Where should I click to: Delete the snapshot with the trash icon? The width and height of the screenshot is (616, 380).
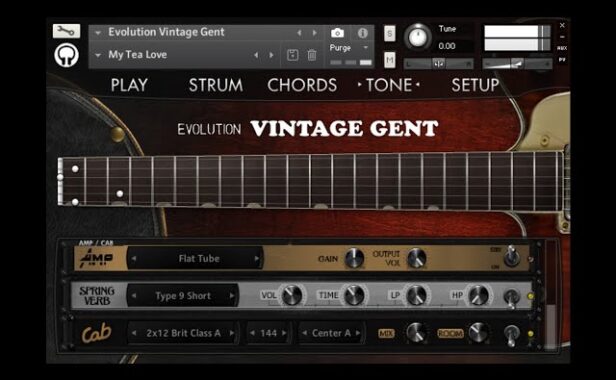tap(312, 55)
